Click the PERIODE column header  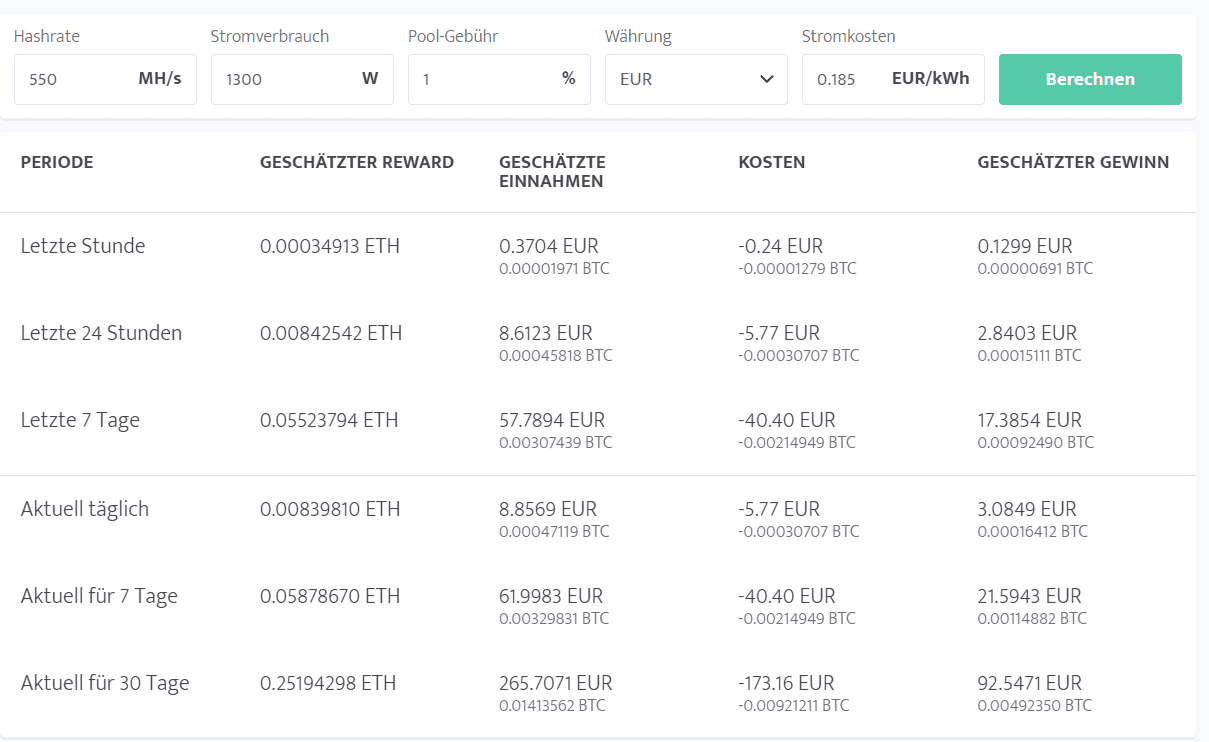pos(57,162)
